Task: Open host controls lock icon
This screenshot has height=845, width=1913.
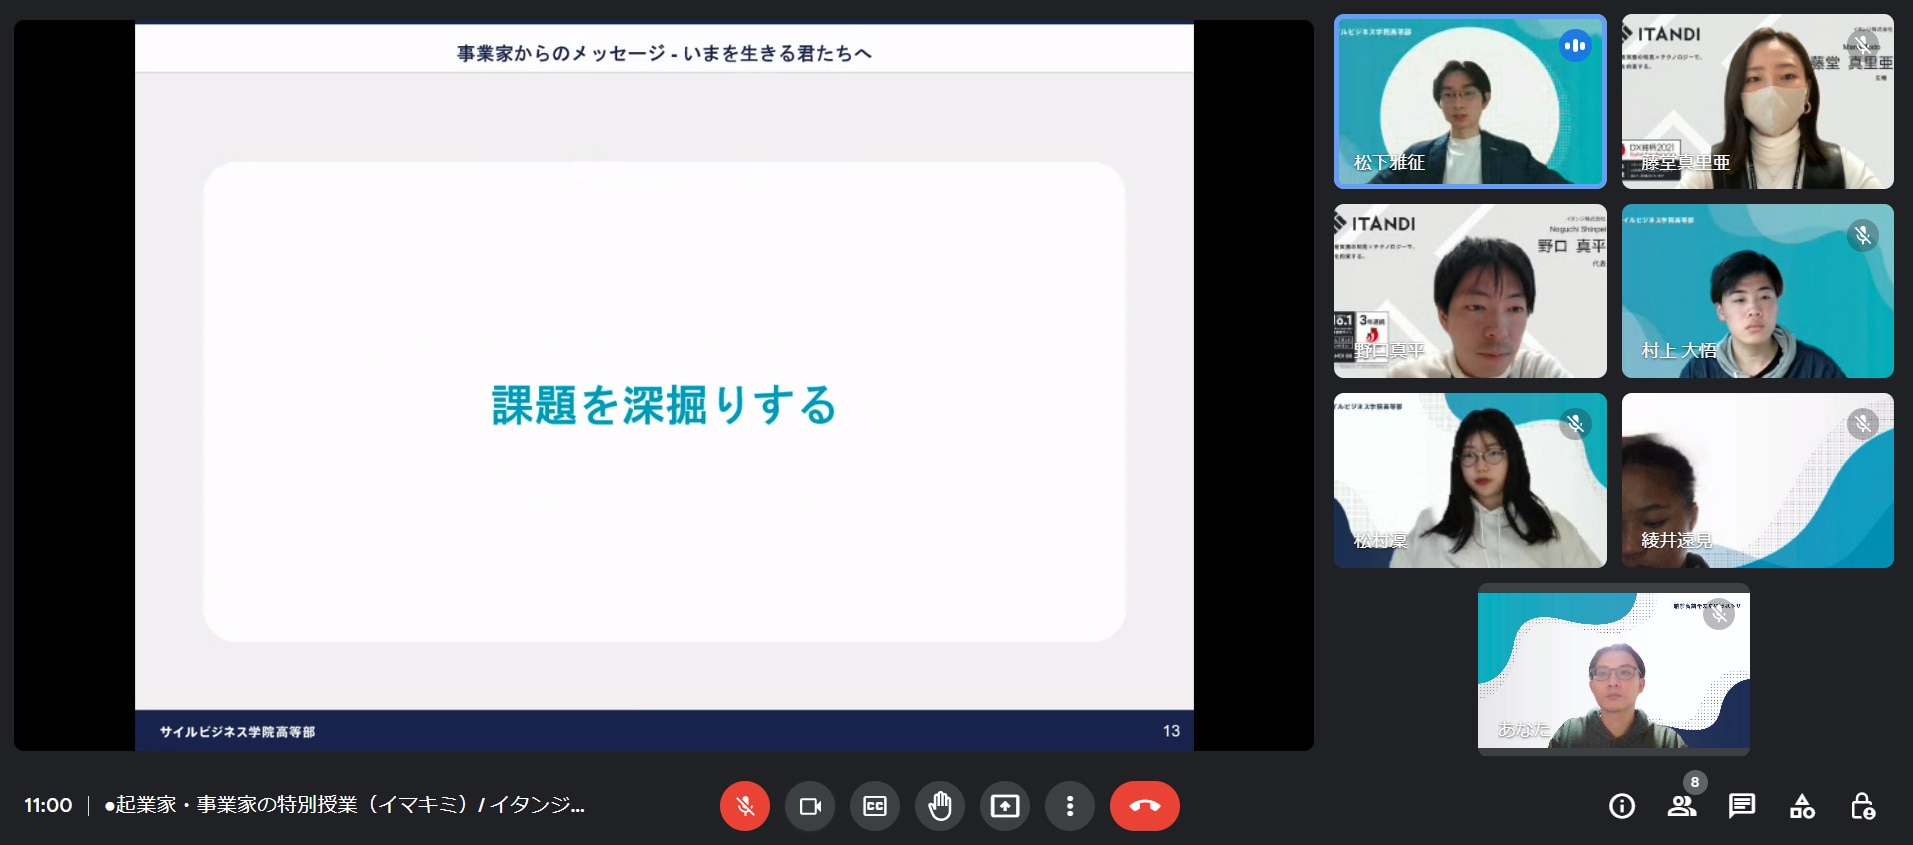Action: pos(1862,806)
